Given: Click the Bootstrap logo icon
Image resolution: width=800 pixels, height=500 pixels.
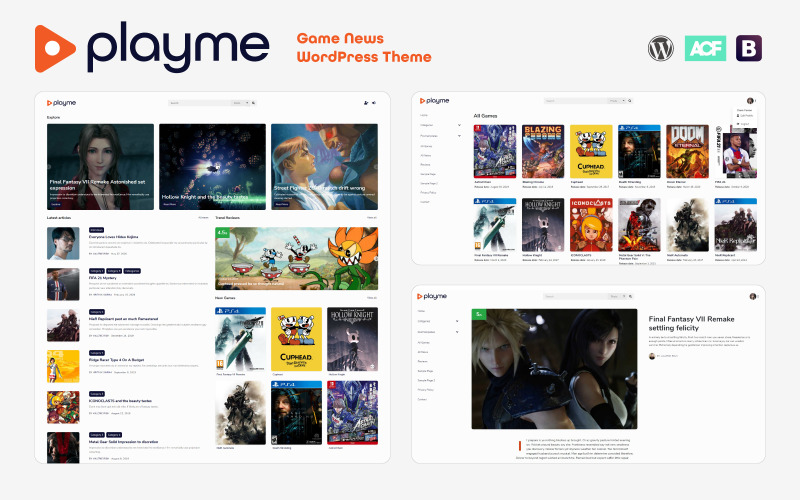Looking at the screenshot, I should 750,48.
